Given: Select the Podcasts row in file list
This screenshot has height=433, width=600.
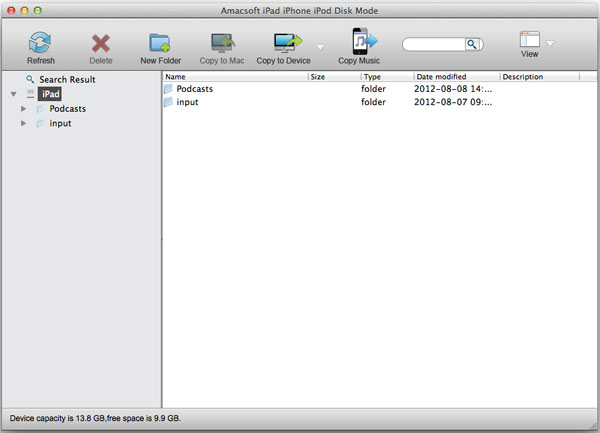Looking at the screenshot, I should coord(379,89).
